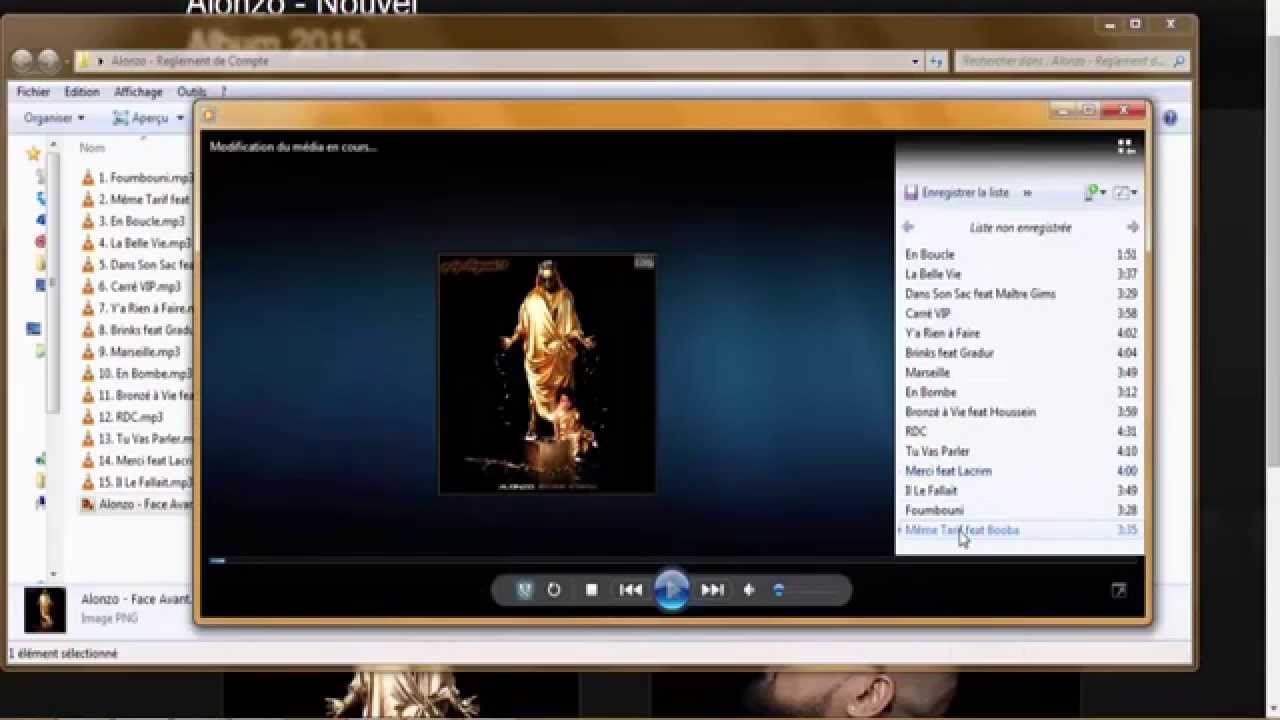Click Enregistrer la liste button
Image resolution: width=1280 pixels, height=720 pixels.
pos(957,192)
